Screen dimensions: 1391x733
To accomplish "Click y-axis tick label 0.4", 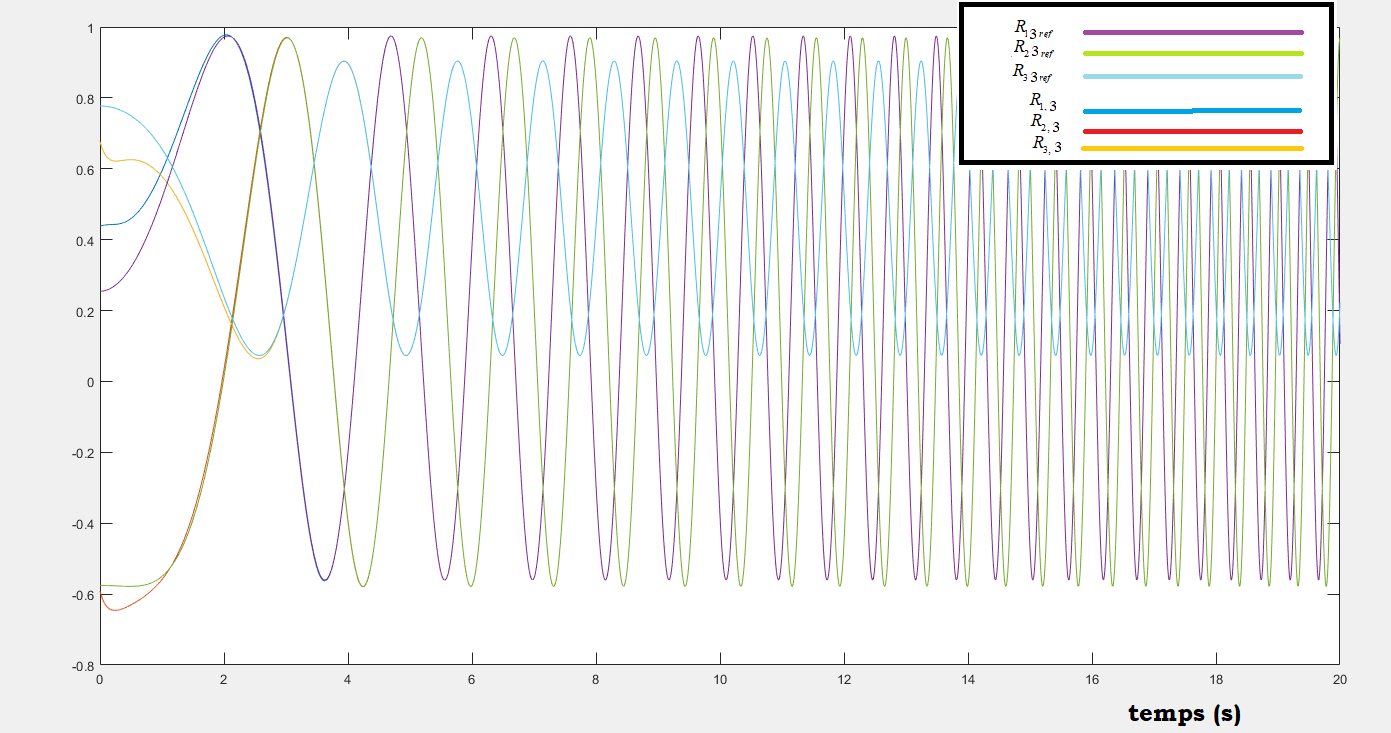I will click(x=85, y=241).
